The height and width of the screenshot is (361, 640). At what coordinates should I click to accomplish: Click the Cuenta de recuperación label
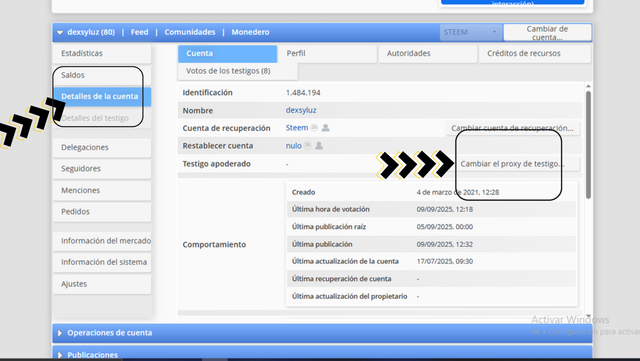click(x=227, y=128)
